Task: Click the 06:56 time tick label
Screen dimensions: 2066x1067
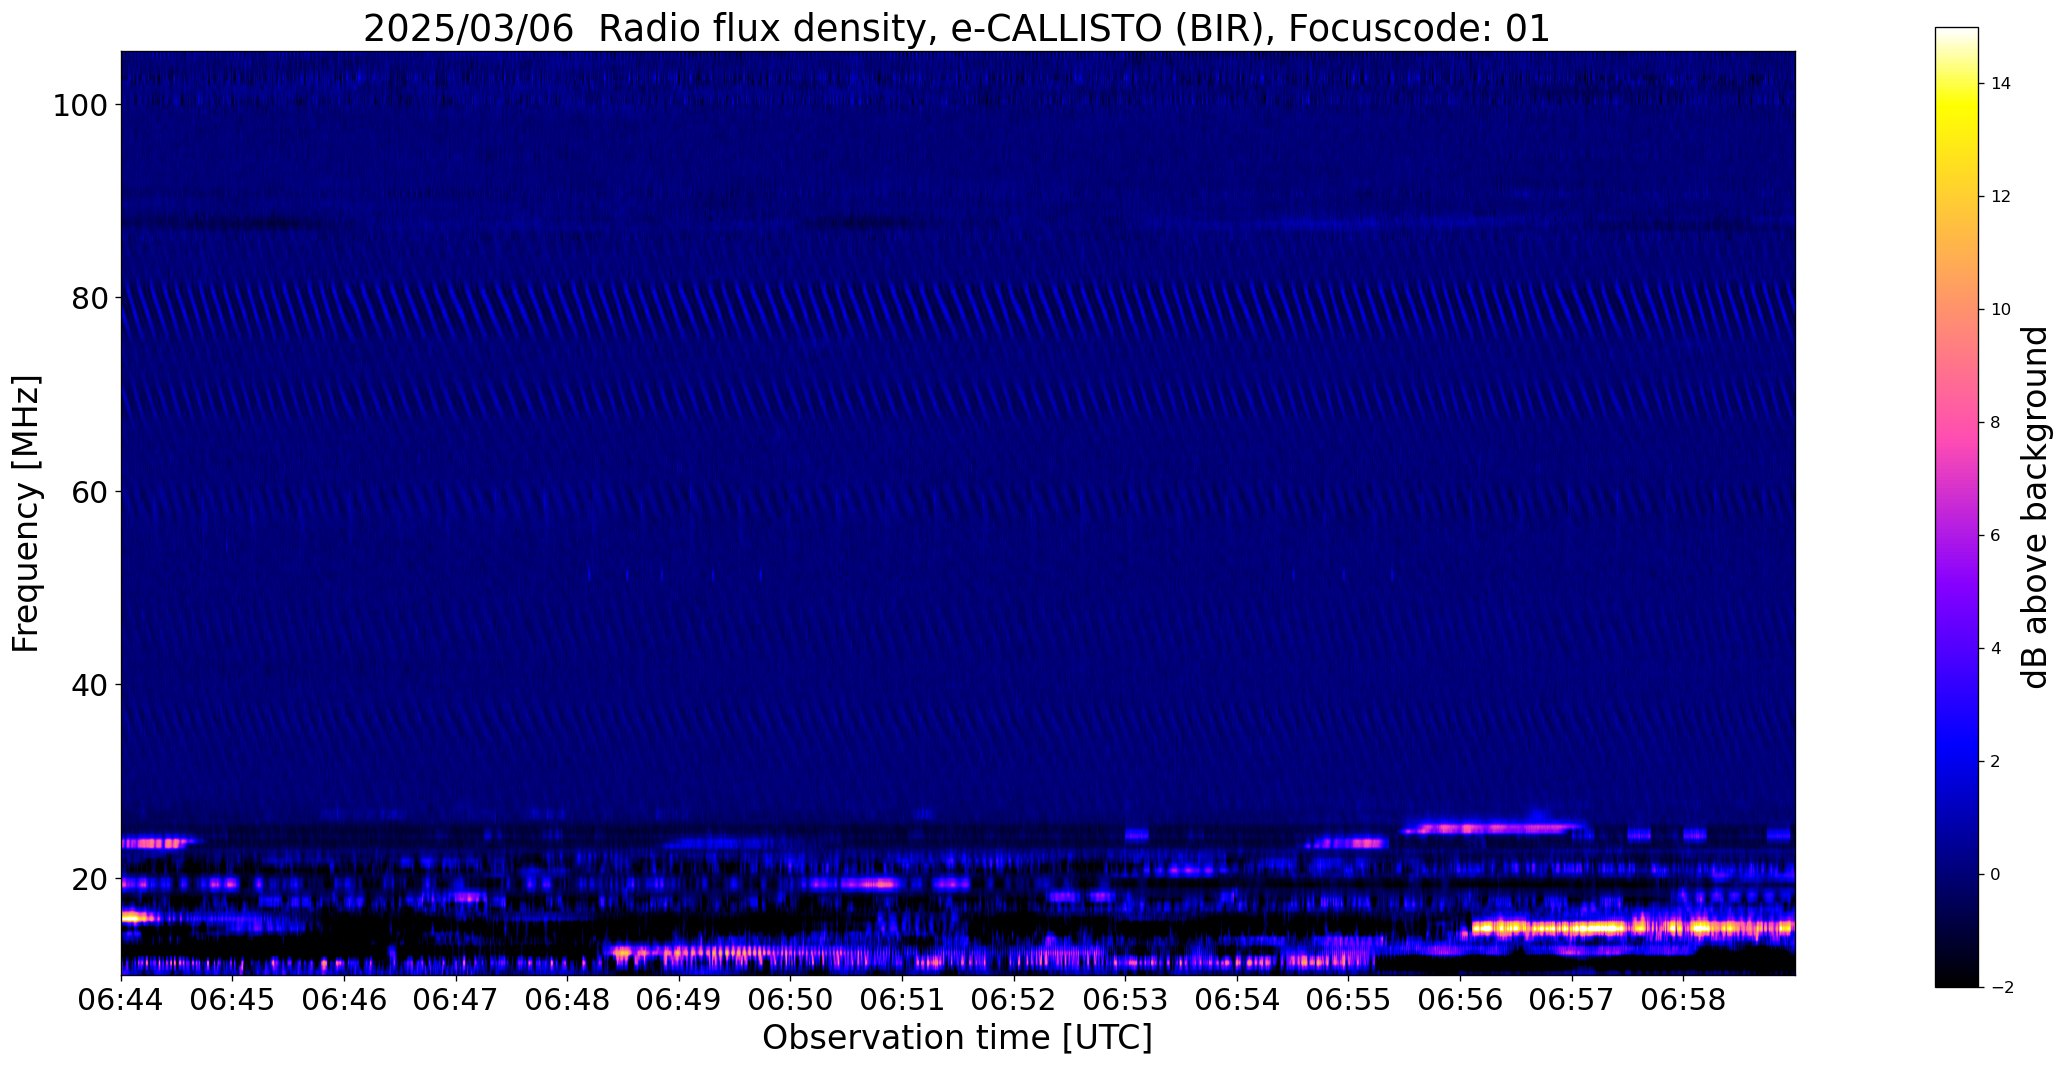Action: point(1460,1000)
